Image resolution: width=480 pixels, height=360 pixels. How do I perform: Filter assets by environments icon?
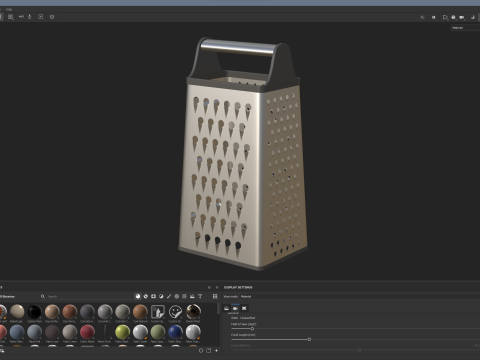tap(192, 296)
